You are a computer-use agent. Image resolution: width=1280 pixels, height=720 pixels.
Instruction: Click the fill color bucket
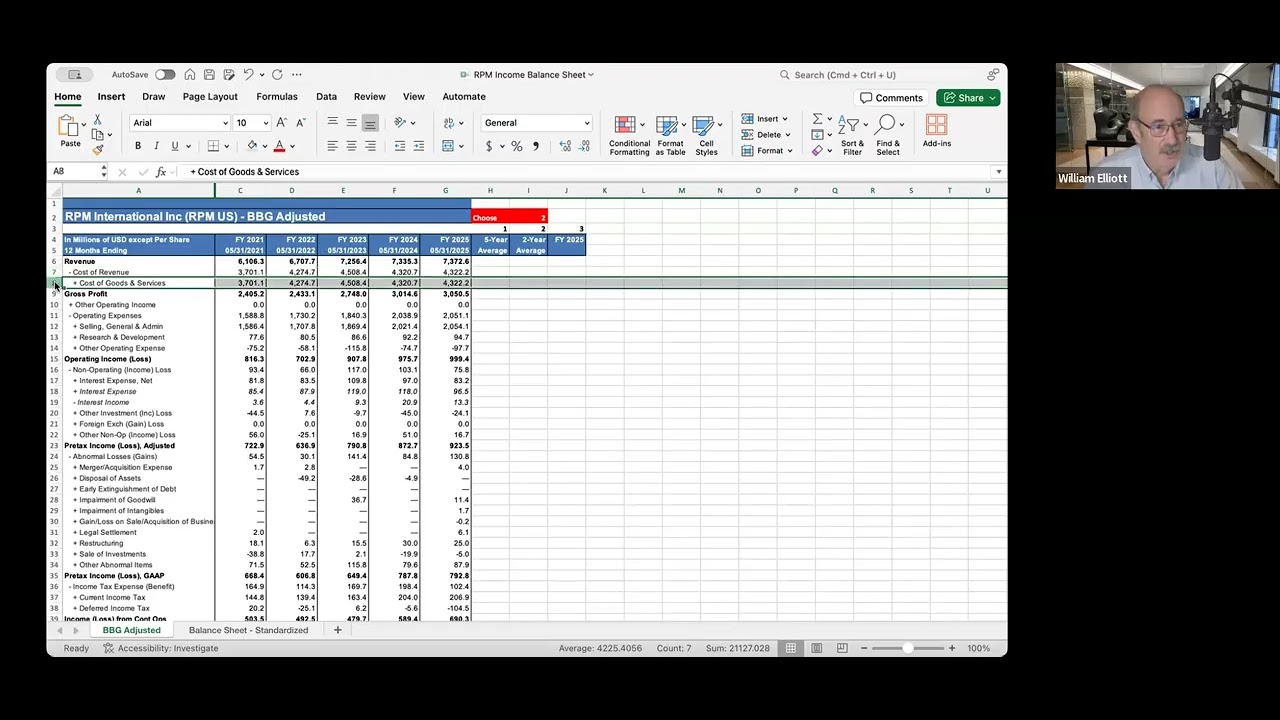(x=252, y=146)
